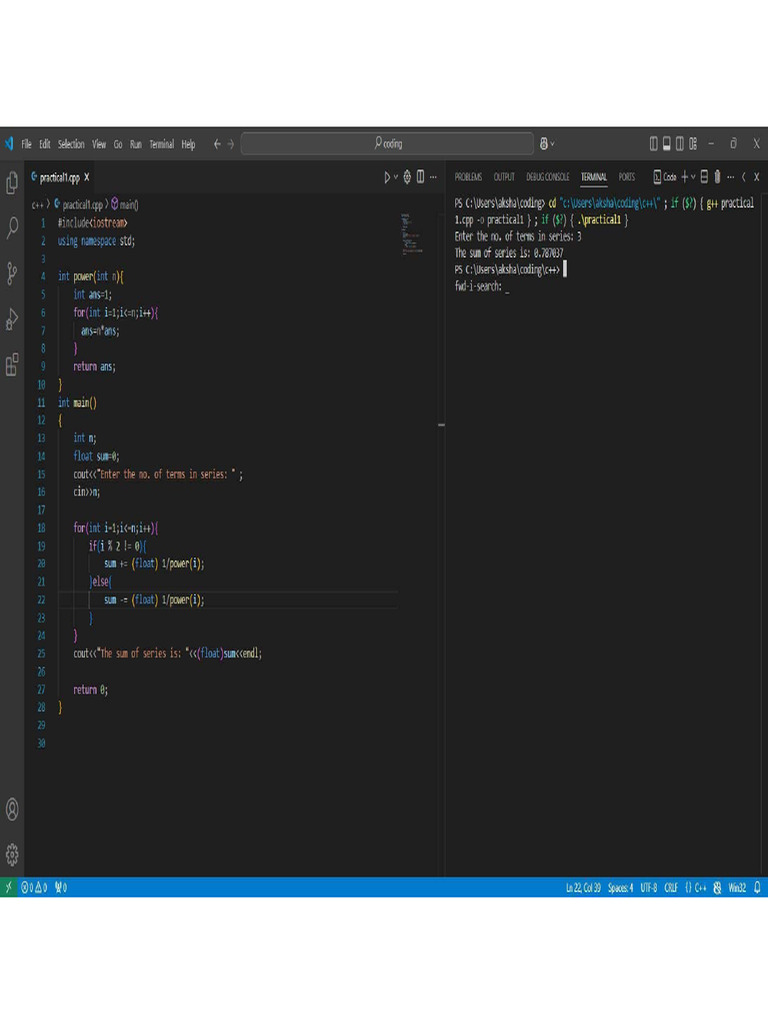Open the Manage gear icon
Image resolution: width=768 pixels, height=1024 pixels.
click(x=12, y=854)
